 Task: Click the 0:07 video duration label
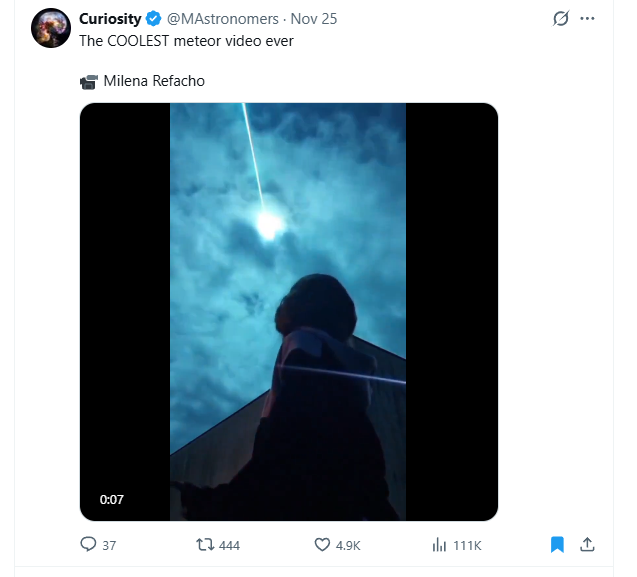pos(111,499)
